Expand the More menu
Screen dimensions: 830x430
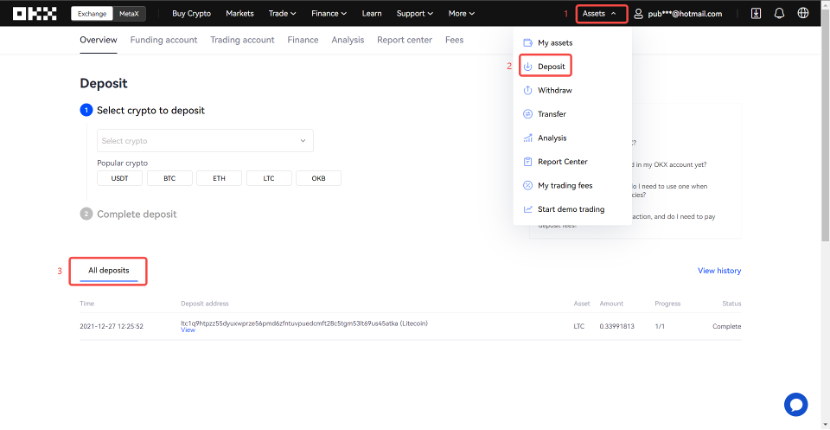click(461, 14)
